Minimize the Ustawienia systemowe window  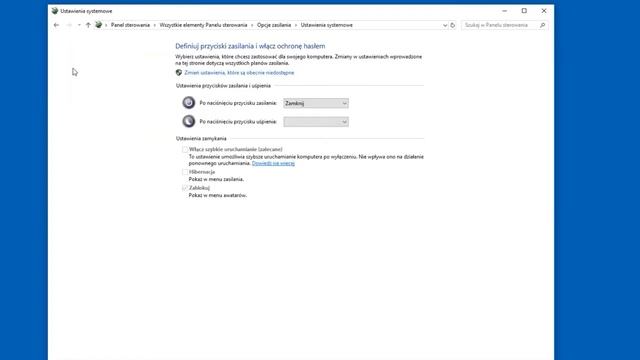click(x=504, y=11)
